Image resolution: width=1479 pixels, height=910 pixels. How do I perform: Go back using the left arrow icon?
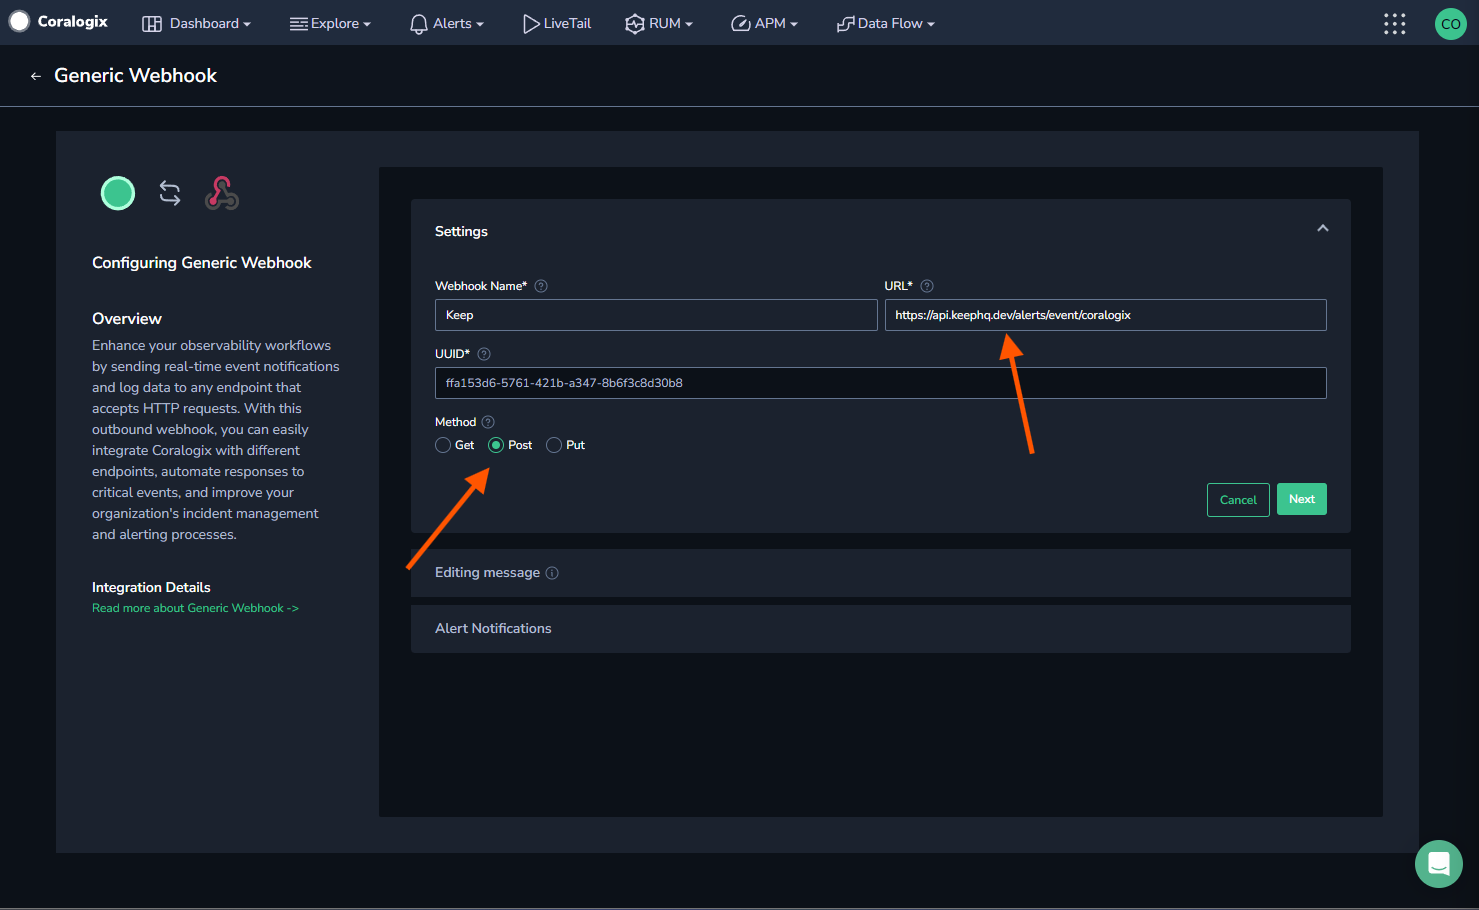coord(36,76)
